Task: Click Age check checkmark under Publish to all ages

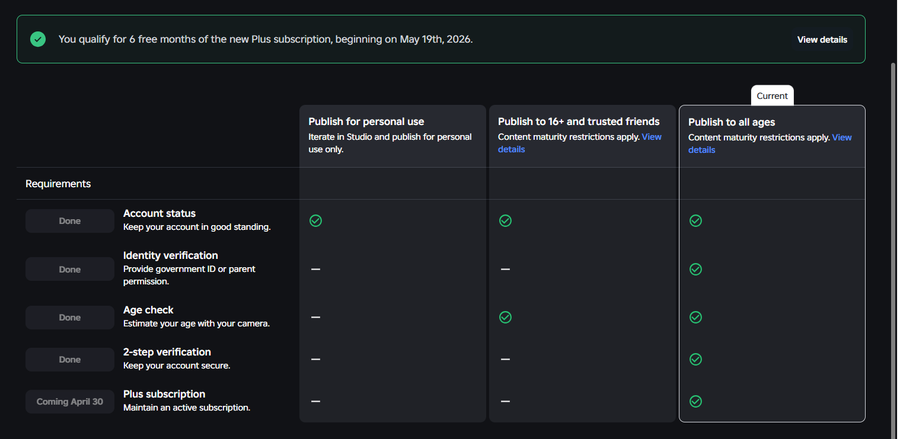Action: [x=695, y=317]
